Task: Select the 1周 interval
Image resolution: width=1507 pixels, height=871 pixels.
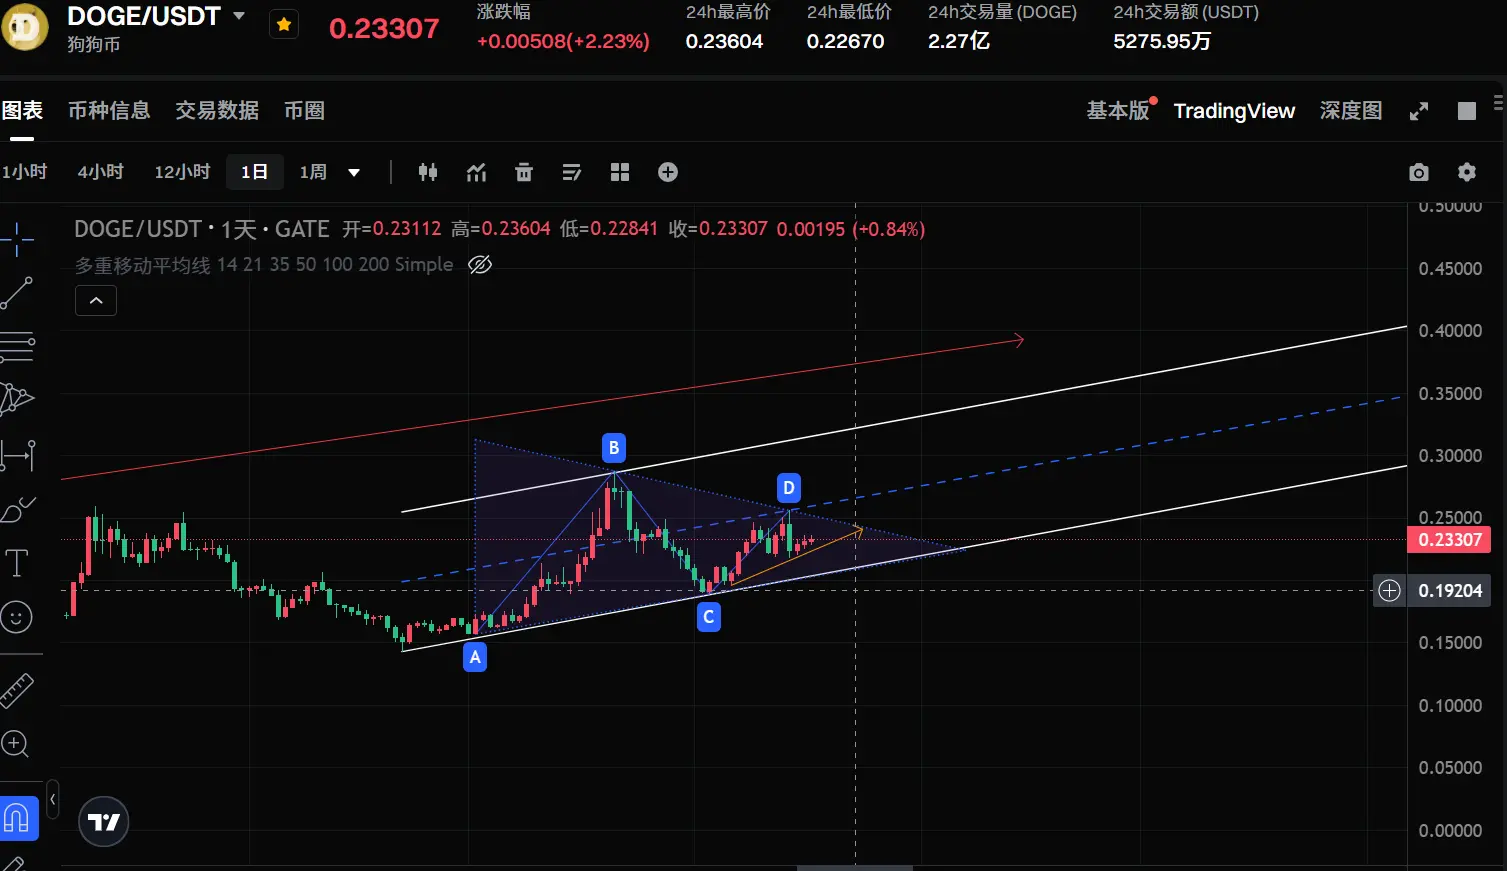Action: (x=313, y=172)
